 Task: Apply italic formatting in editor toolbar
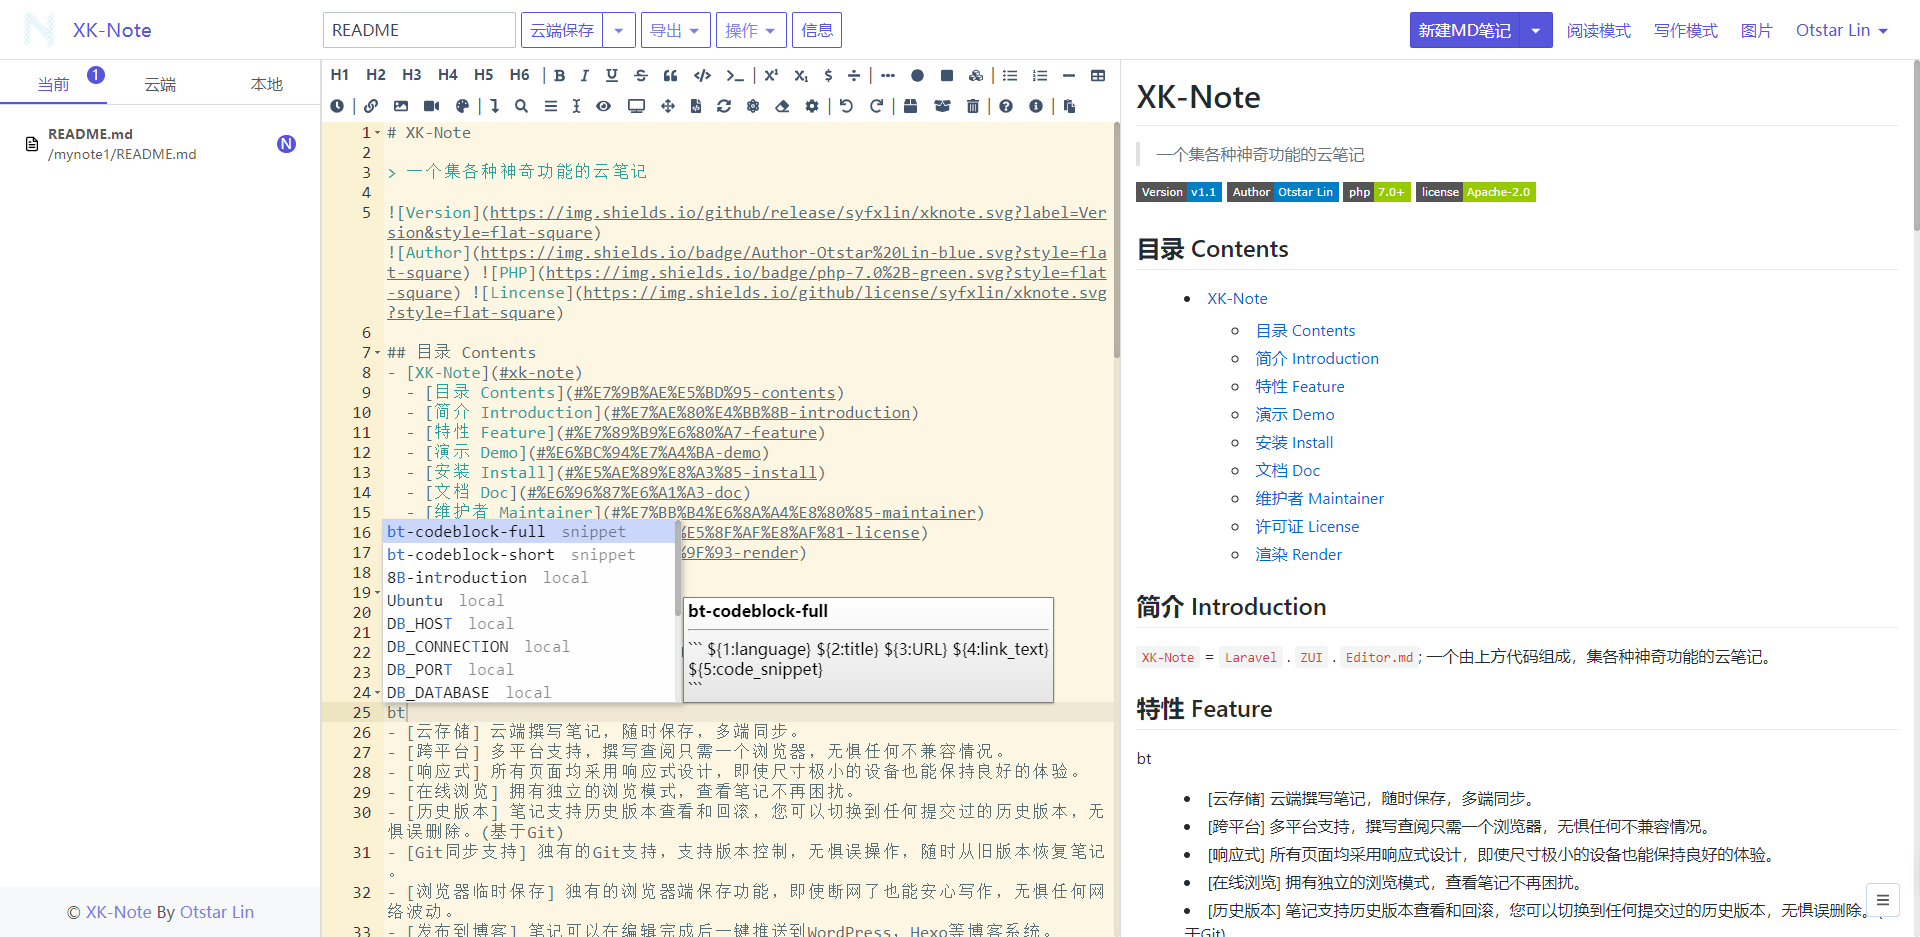[x=585, y=75]
